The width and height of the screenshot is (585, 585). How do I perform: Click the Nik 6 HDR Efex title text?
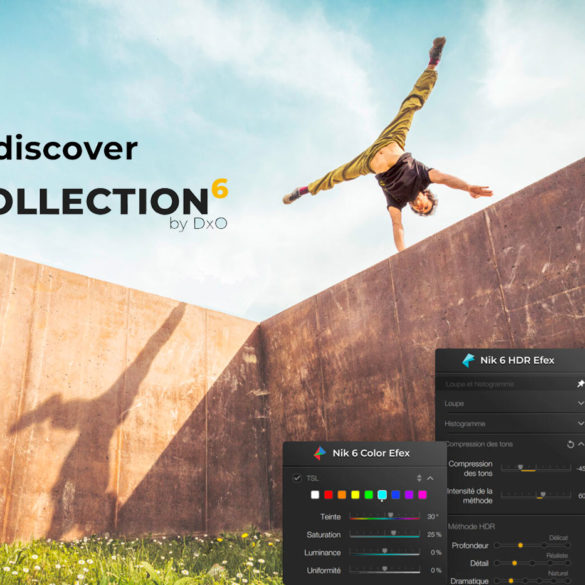click(517, 360)
